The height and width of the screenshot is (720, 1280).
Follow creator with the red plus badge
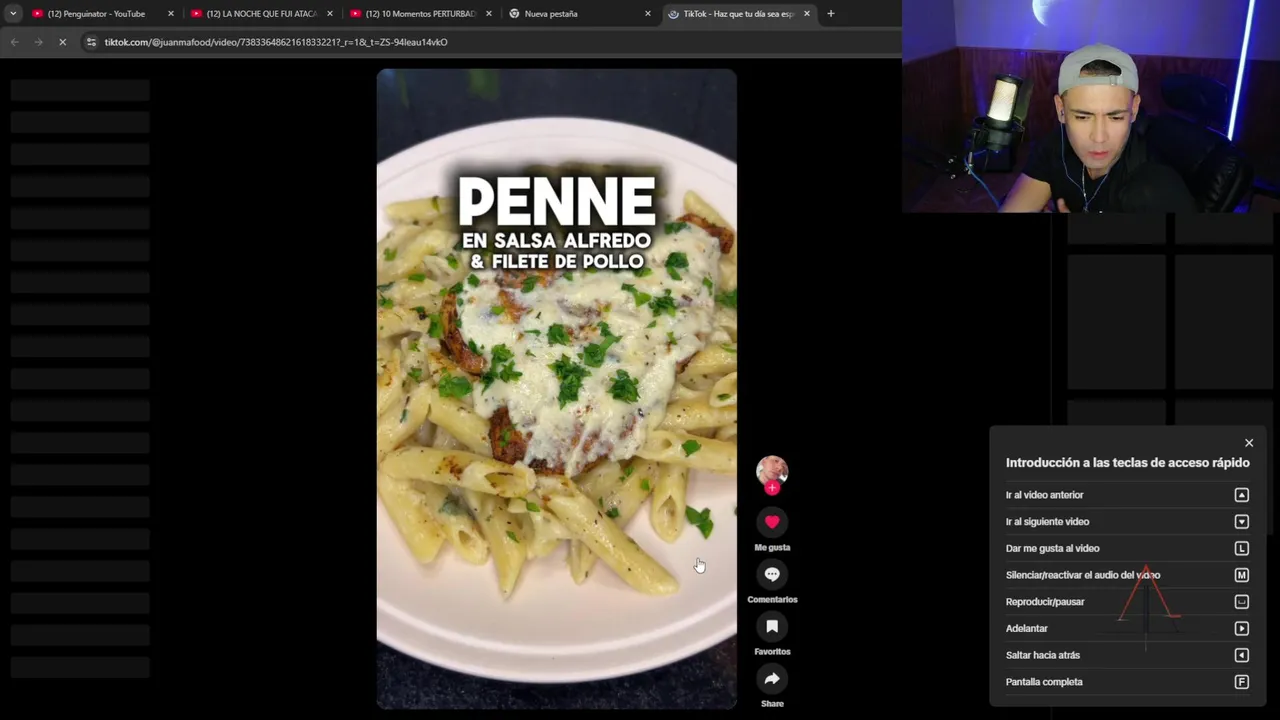click(x=772, y=488)
